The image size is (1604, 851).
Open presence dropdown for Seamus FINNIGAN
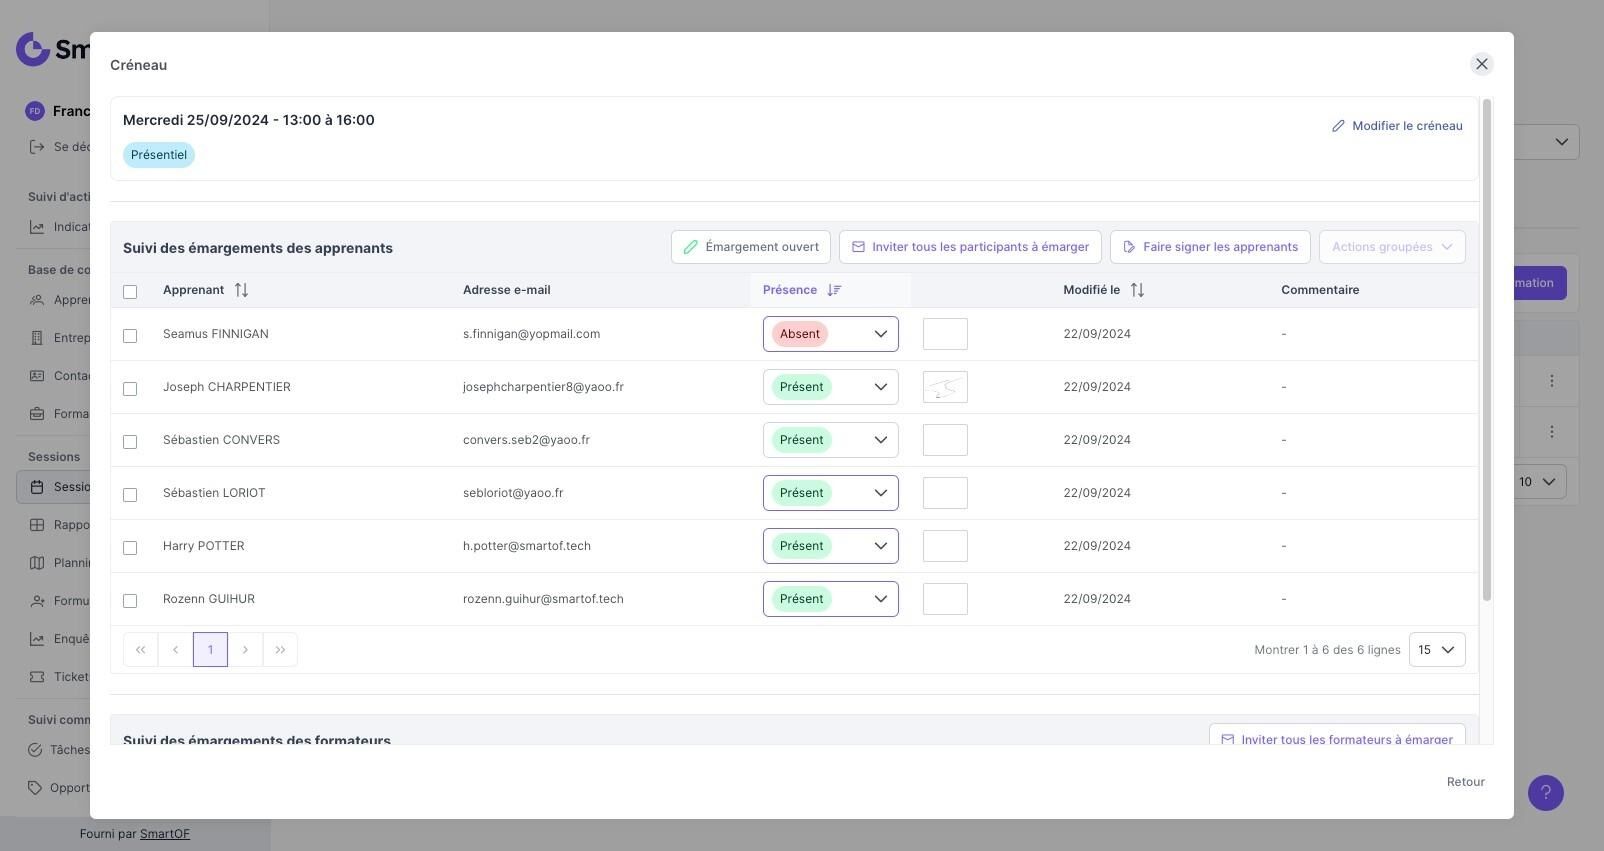(x=831, y=334)
